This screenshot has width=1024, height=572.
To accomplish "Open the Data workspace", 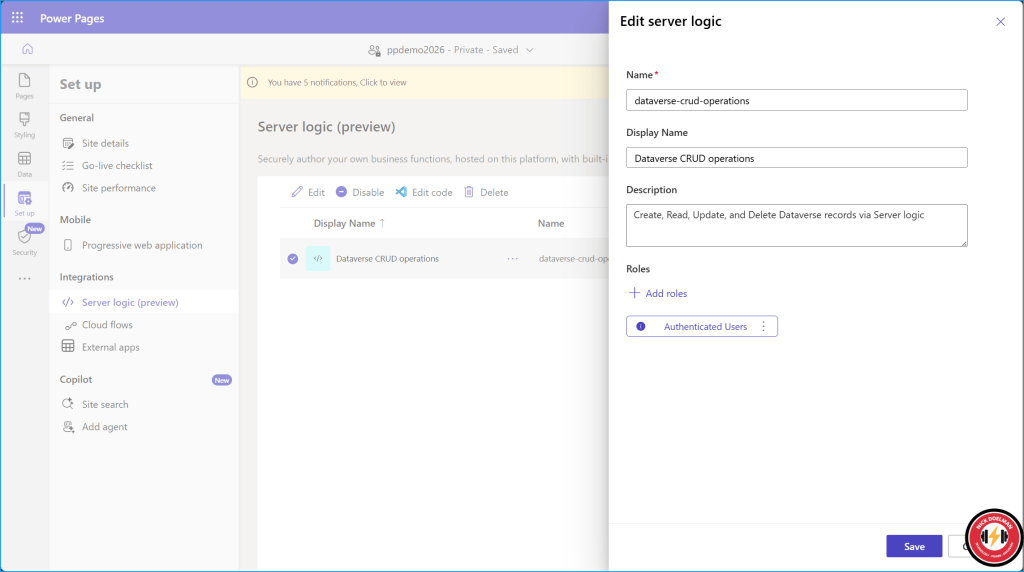I will click(24, 164).
